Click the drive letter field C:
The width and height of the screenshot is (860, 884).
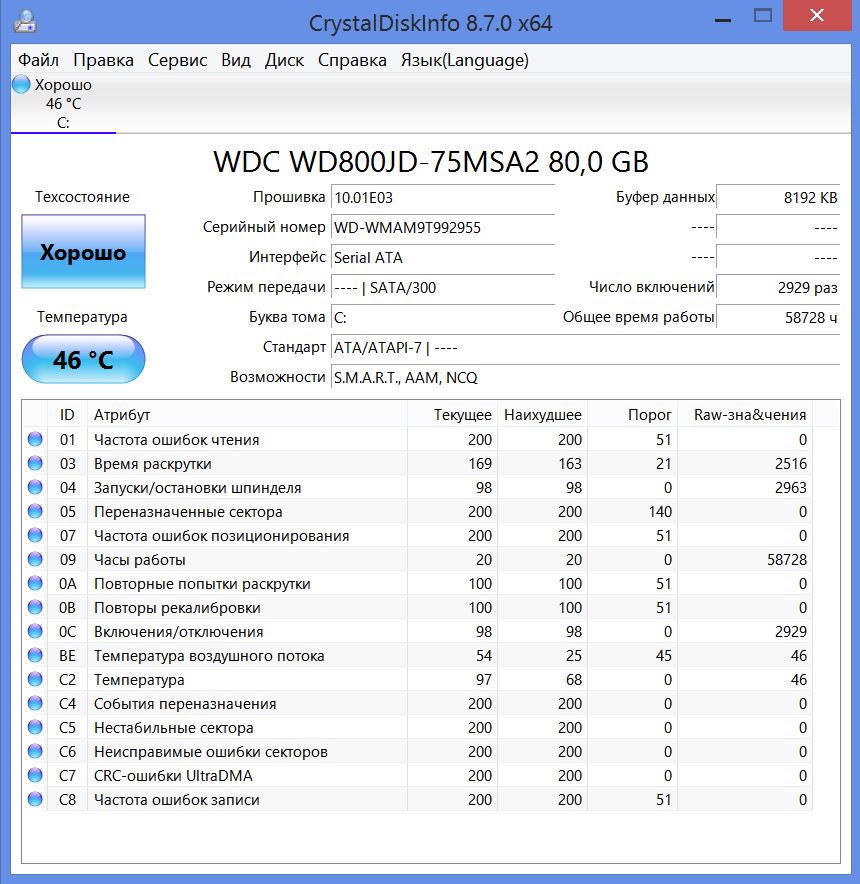click(443, 317)
